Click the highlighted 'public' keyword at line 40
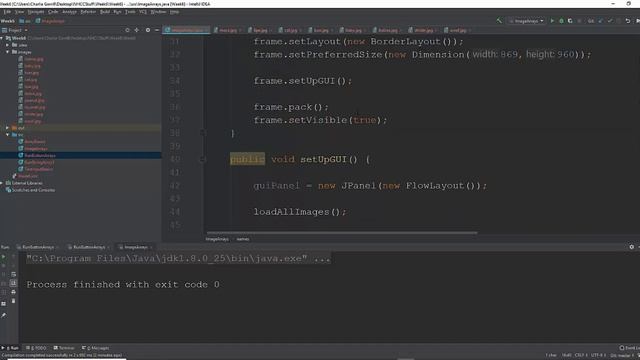The image size is (640, 360). [247, 159]
